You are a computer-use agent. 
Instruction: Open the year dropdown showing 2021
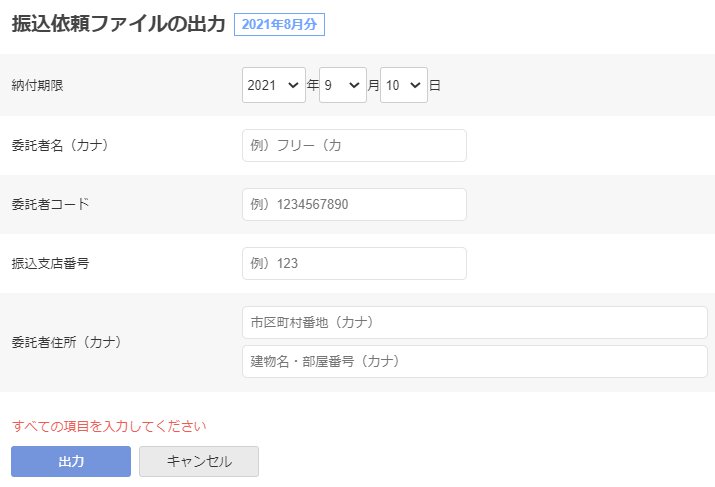coord(274,85)
